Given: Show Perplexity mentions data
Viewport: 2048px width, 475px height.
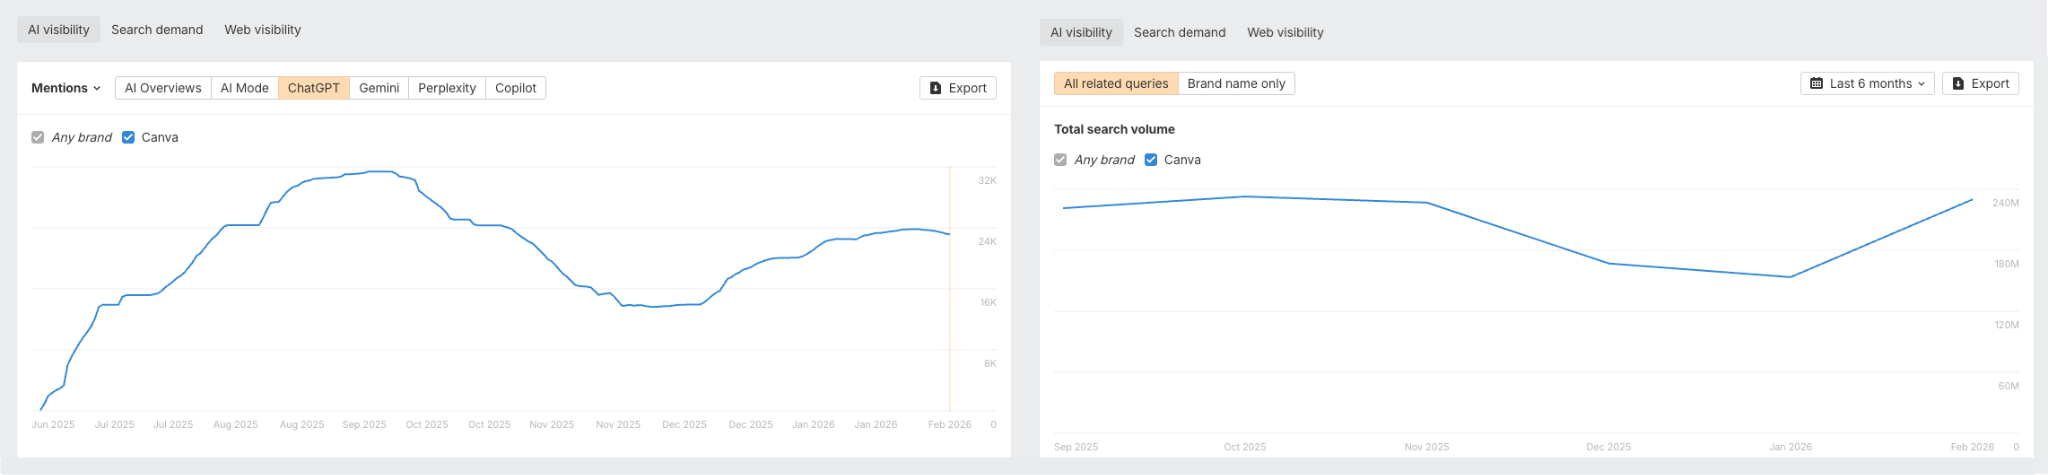Looking at the screenshot, I should 447,88.
